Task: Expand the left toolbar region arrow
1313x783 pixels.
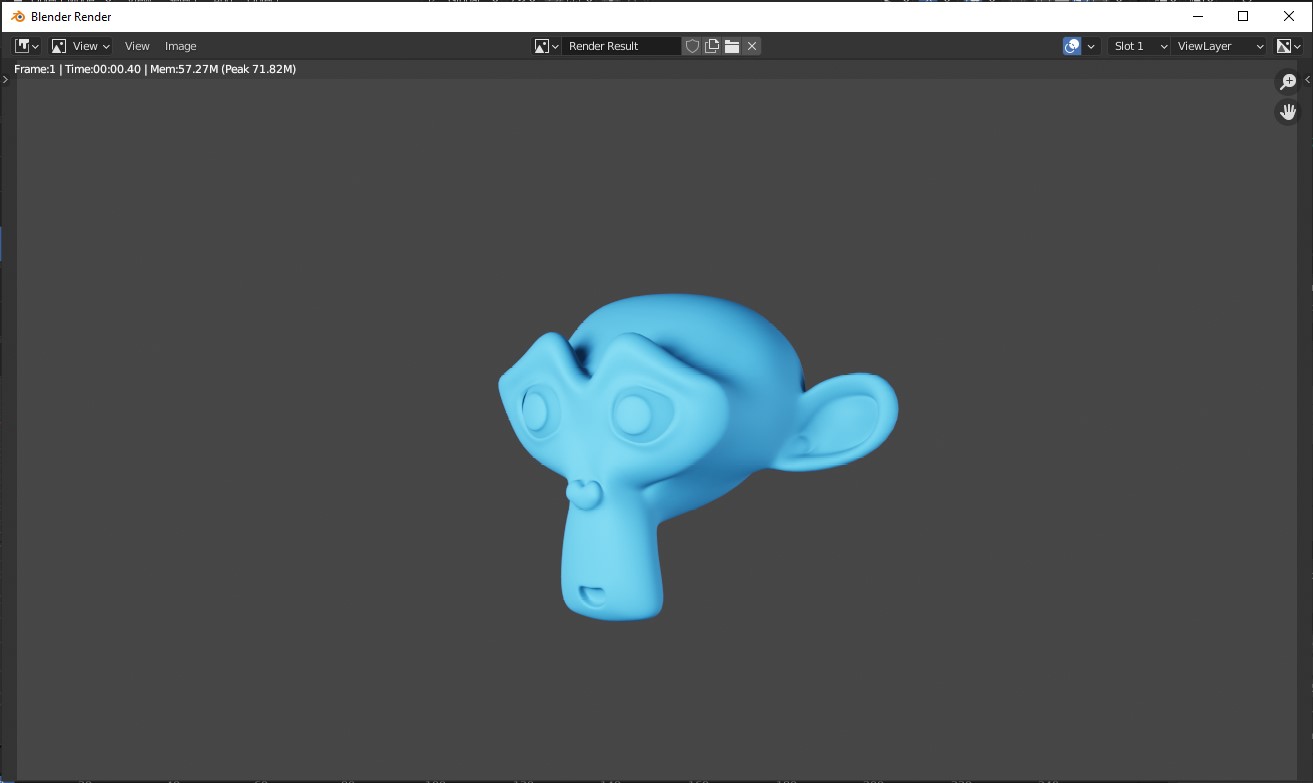Action: click(x=5, y=79)
